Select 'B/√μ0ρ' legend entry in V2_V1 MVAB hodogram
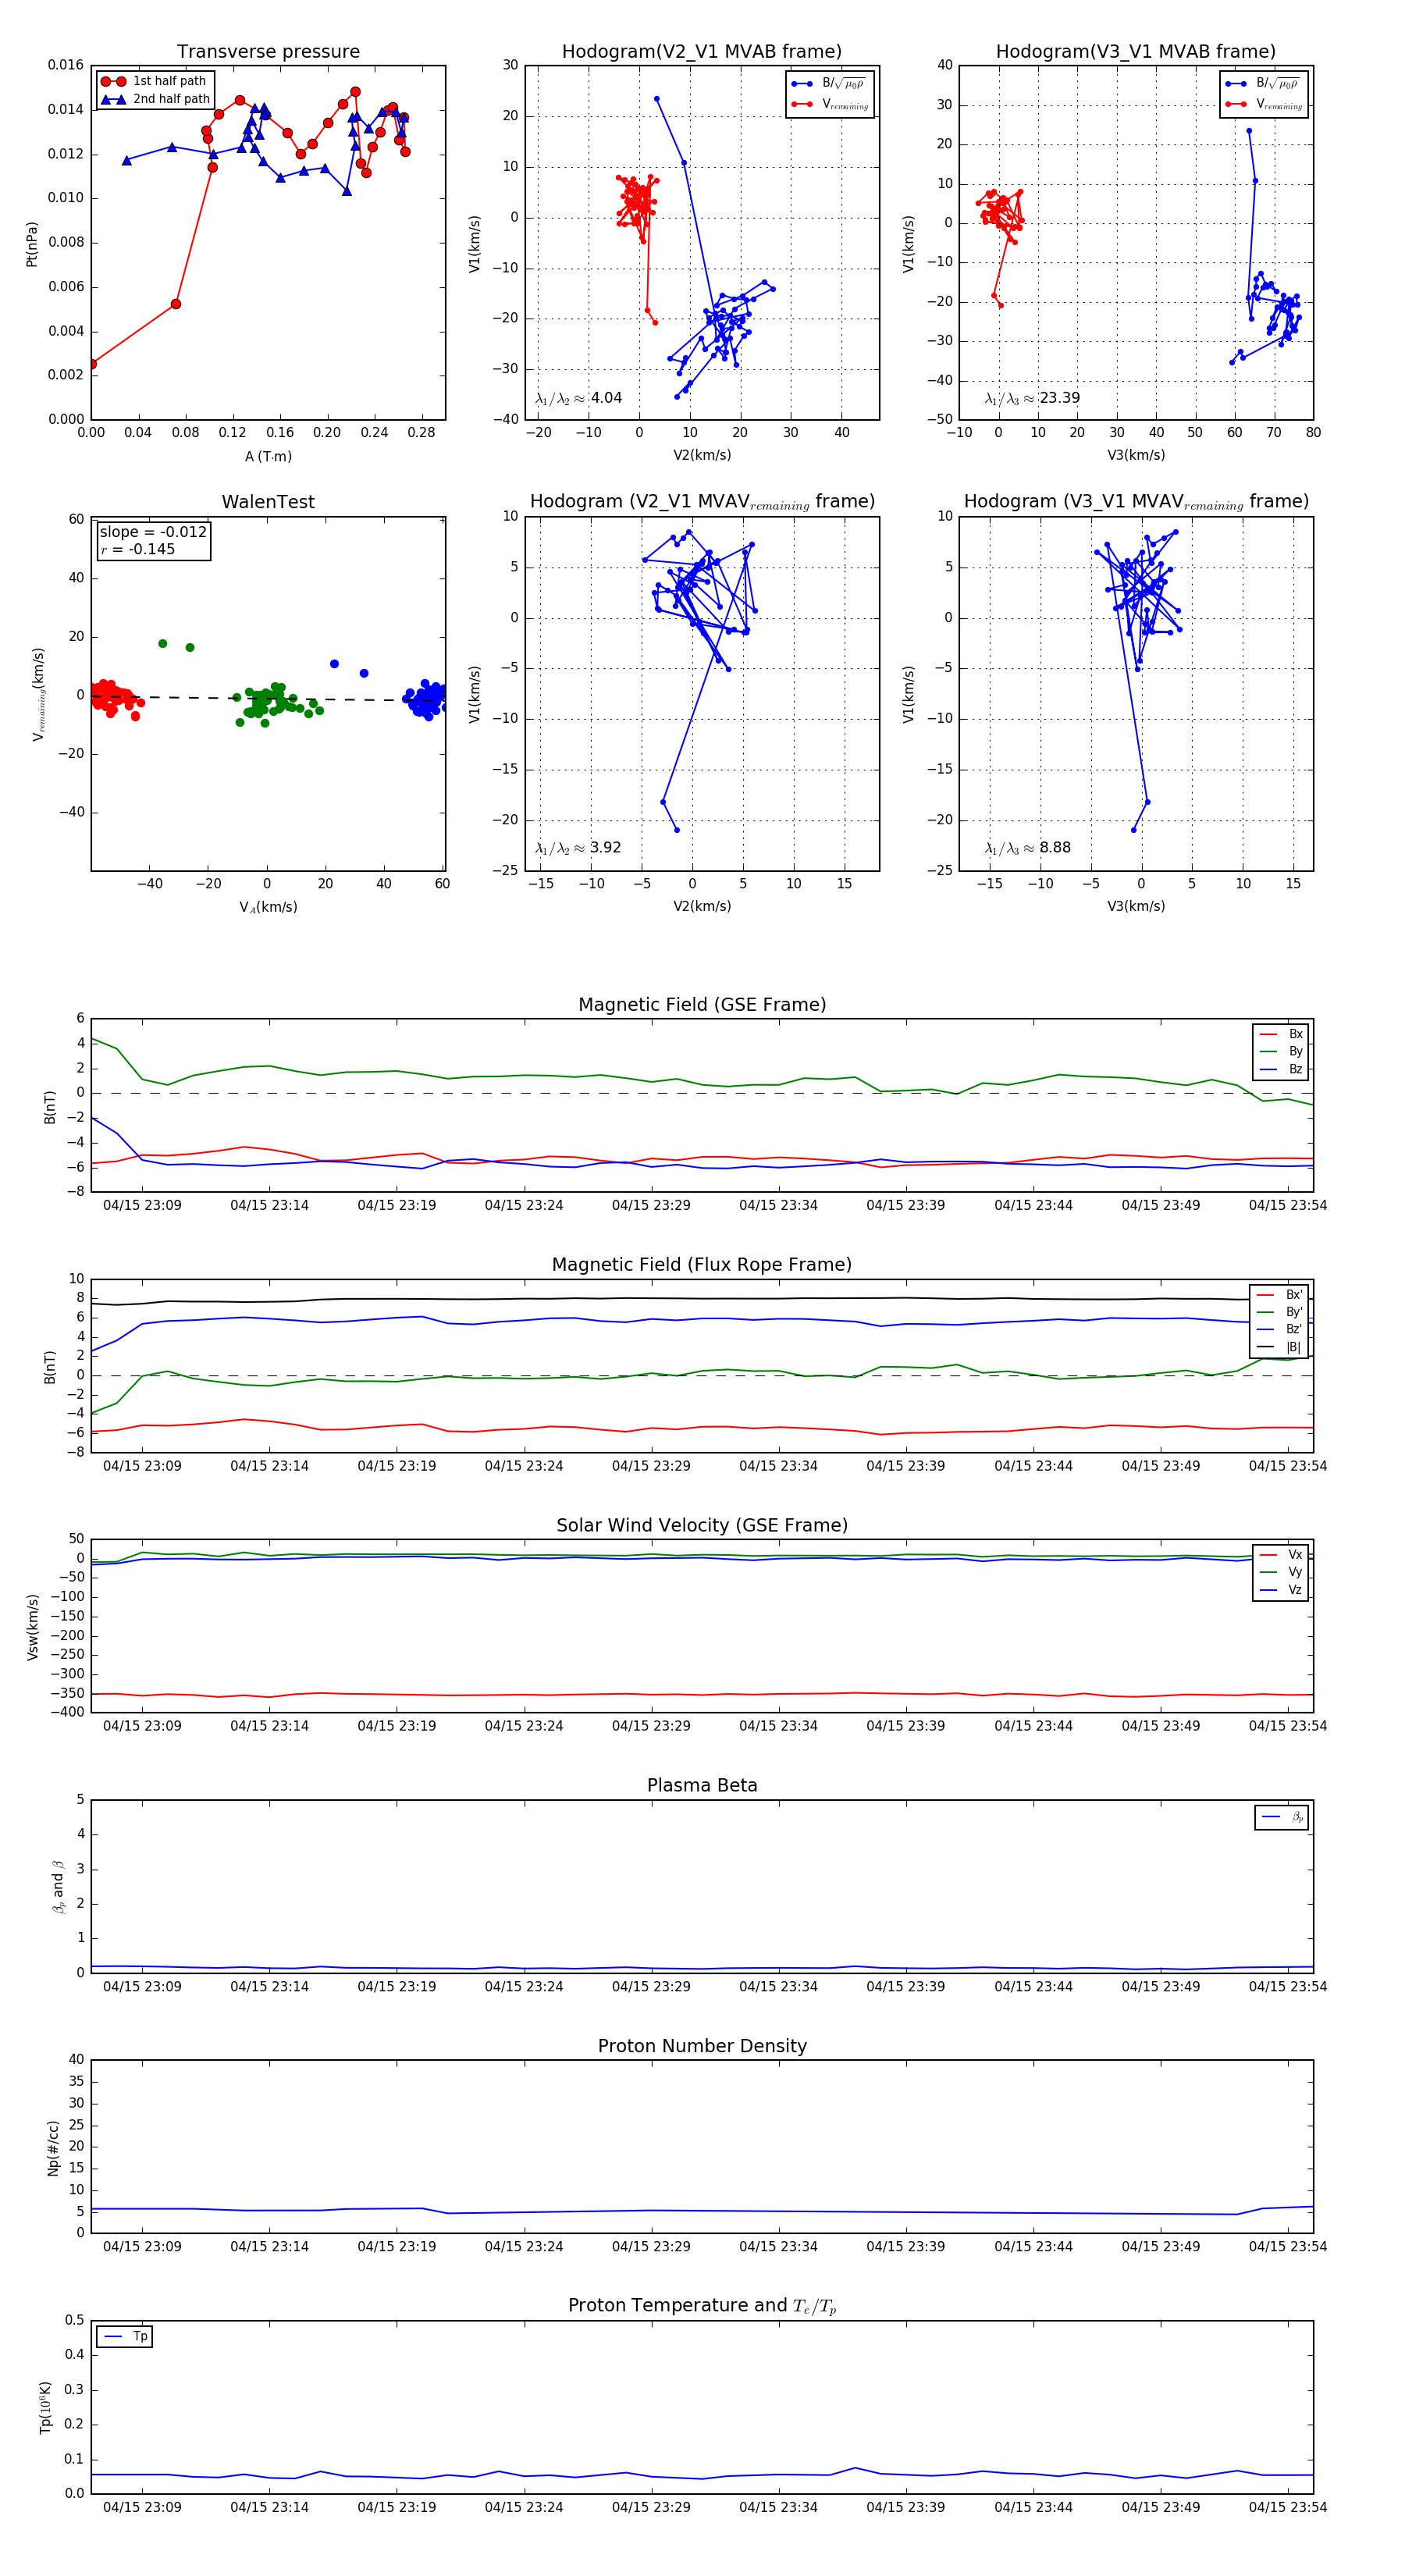Image resolution: width=1405 pixels, height=2576 pixels. point(829,84)
